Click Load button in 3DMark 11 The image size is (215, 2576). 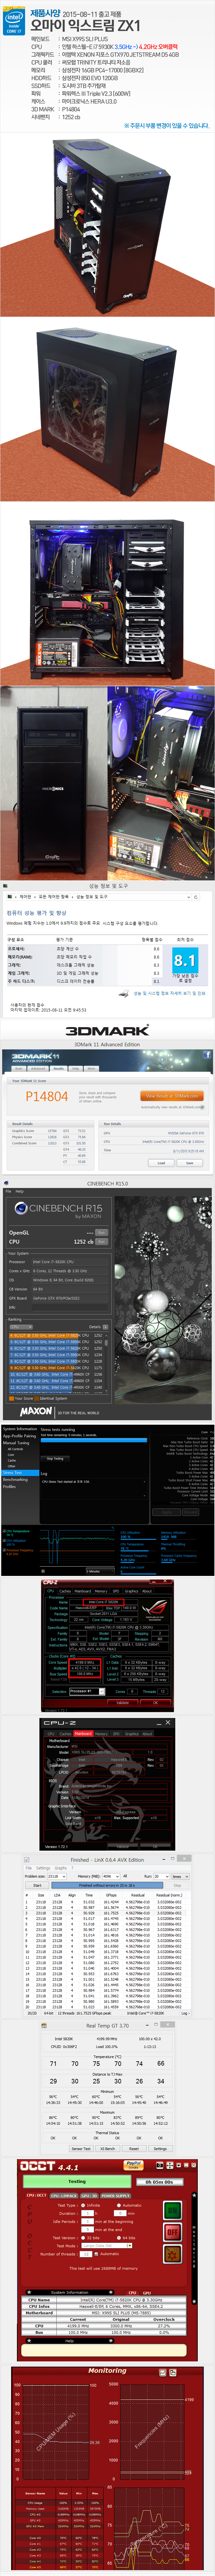coord(161,1163)
